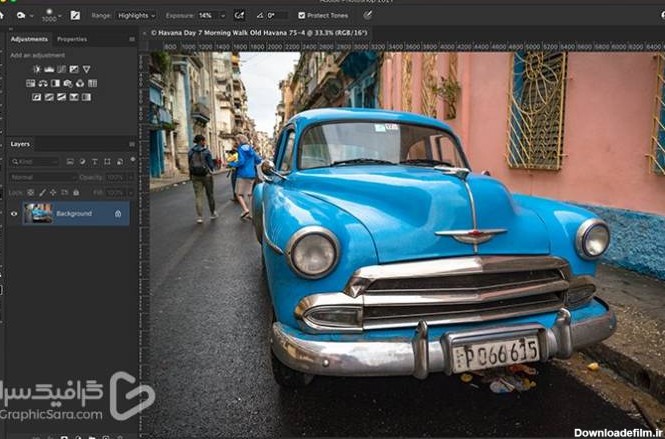
Task: Switch to the Properties tab
Action: tap(72, 39)
